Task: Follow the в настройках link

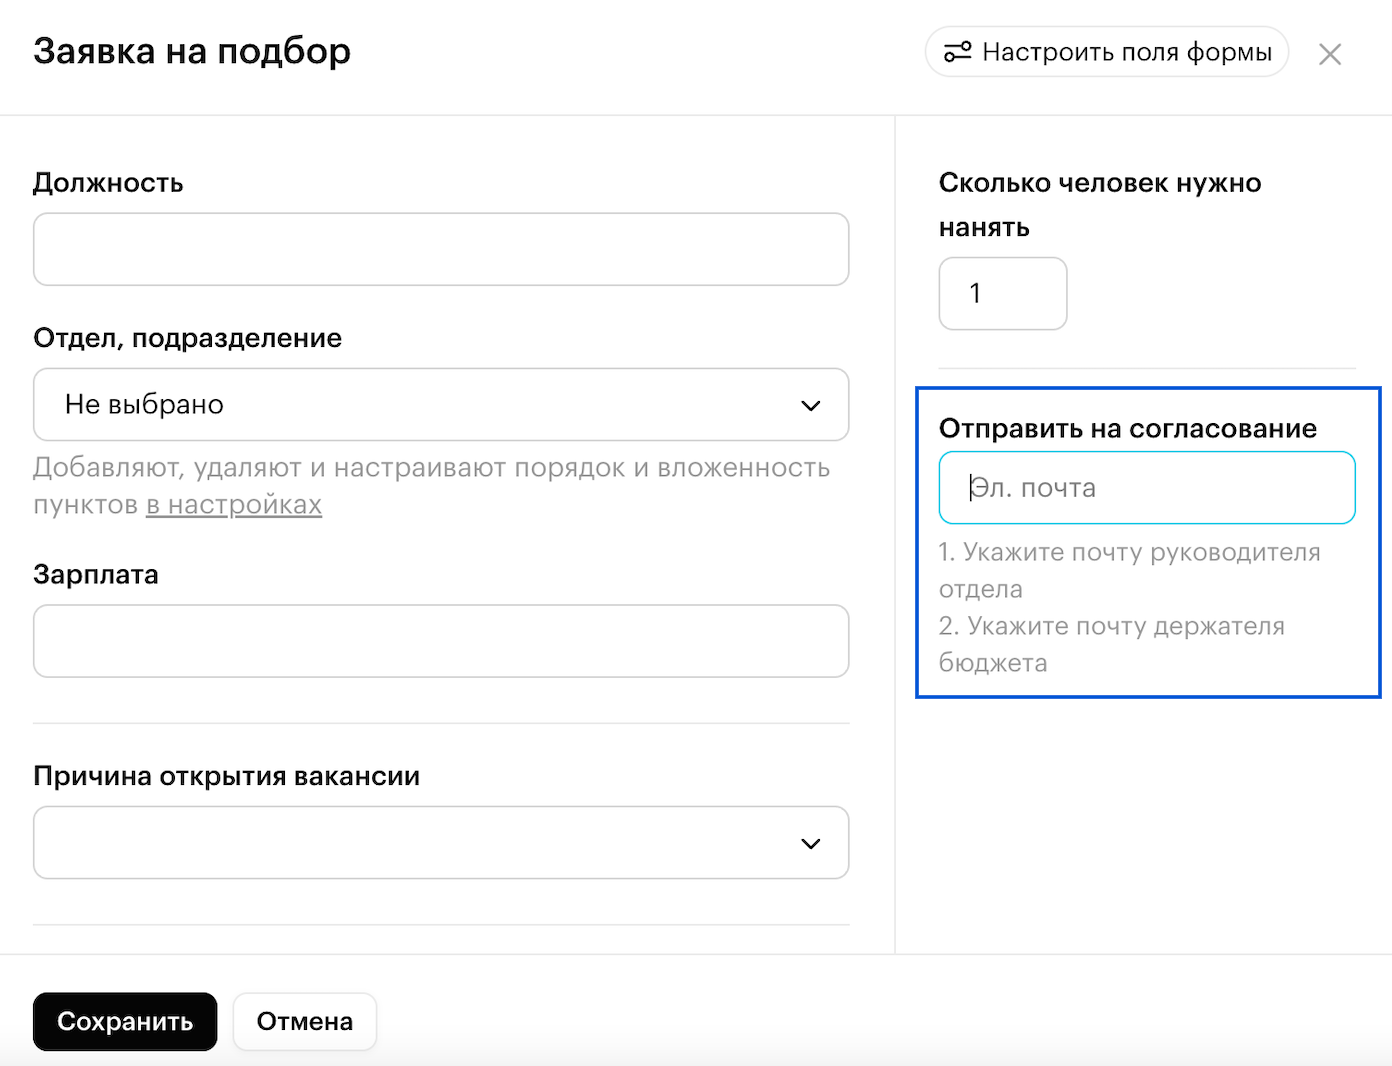Action: [234, 505]
